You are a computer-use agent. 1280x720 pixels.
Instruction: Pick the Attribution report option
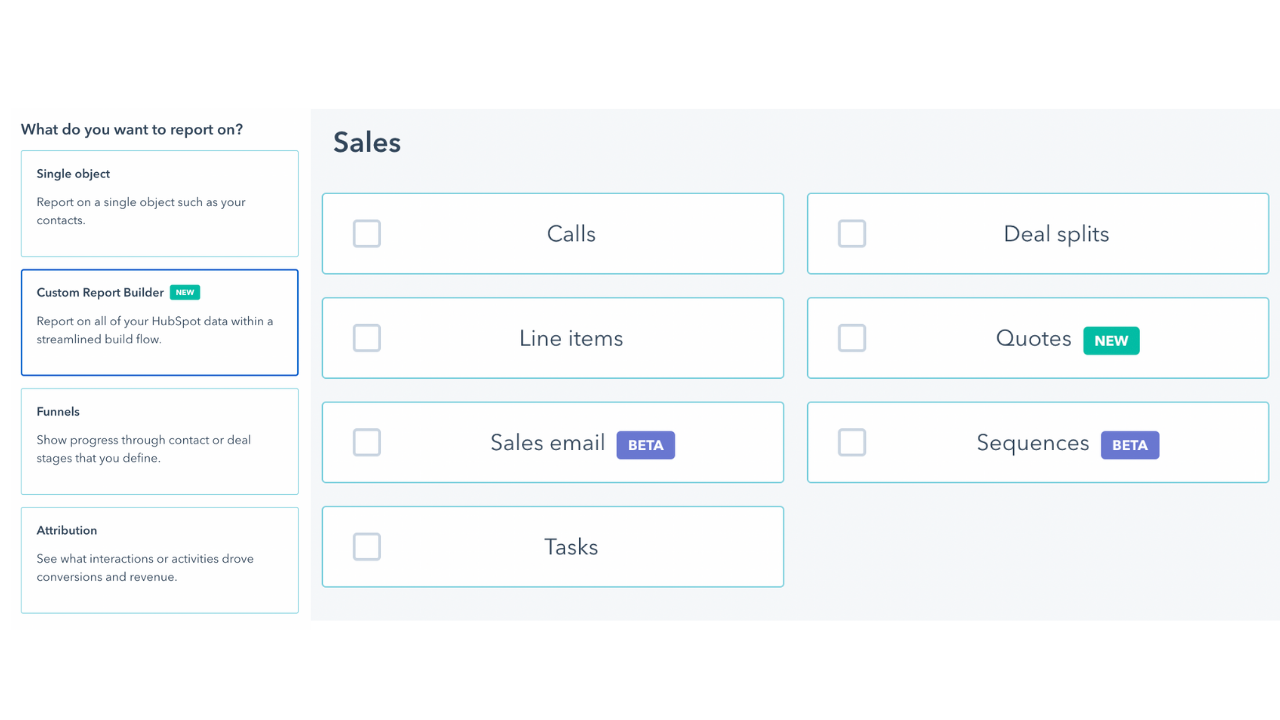(x=160, y=560)
